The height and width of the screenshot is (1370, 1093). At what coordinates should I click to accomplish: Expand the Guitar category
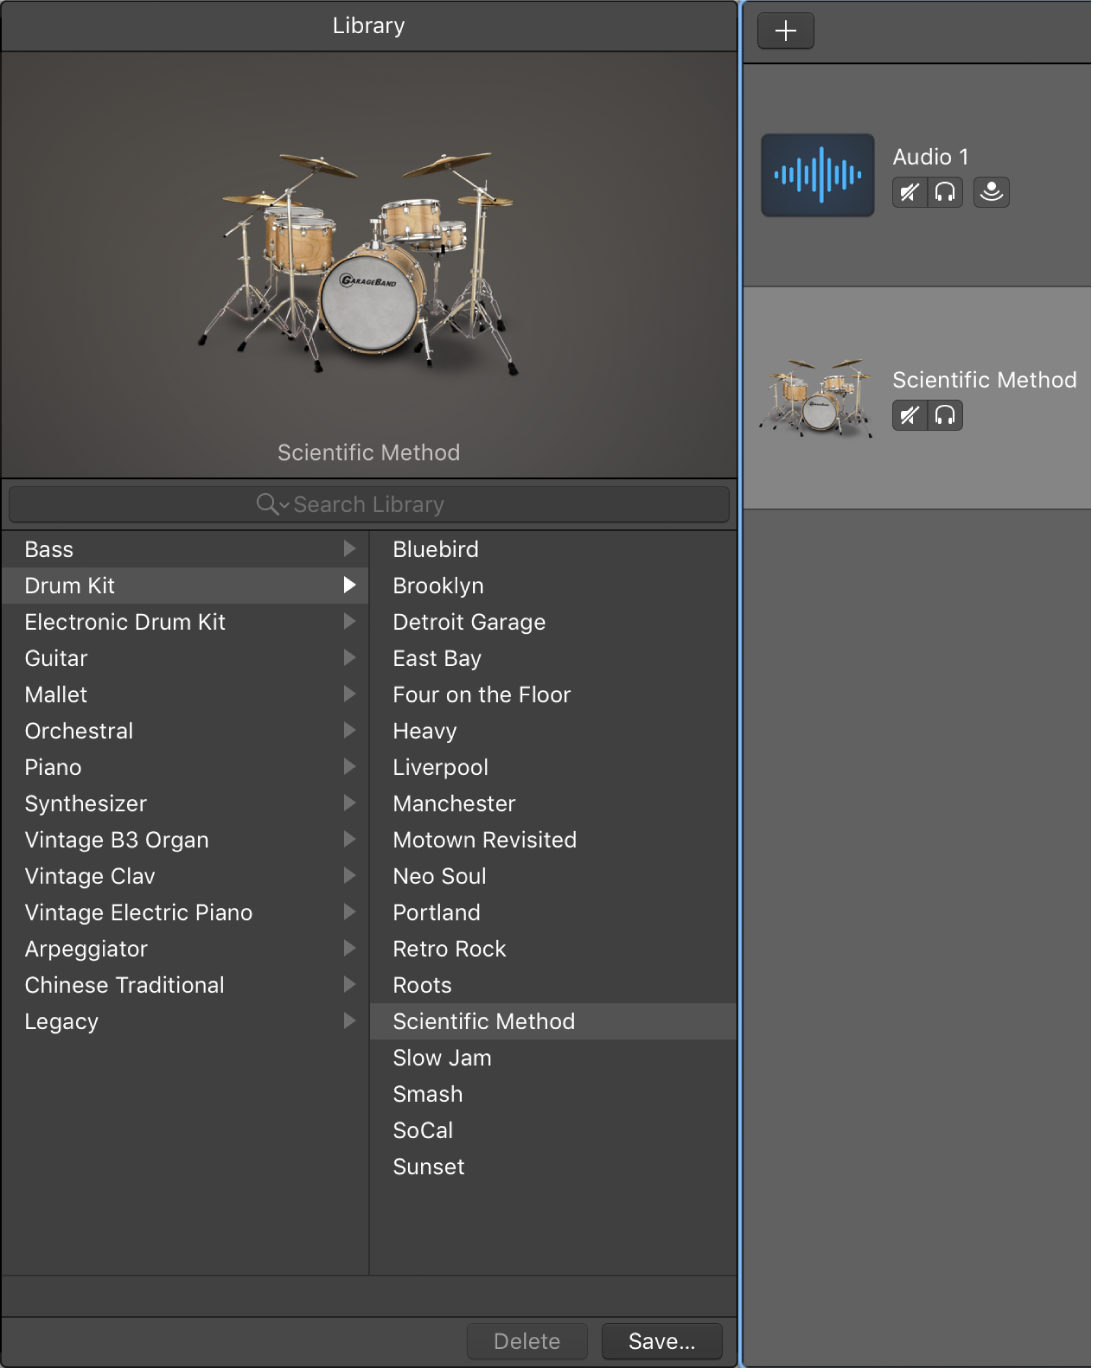pyautogui.click(x=349, y=658)
